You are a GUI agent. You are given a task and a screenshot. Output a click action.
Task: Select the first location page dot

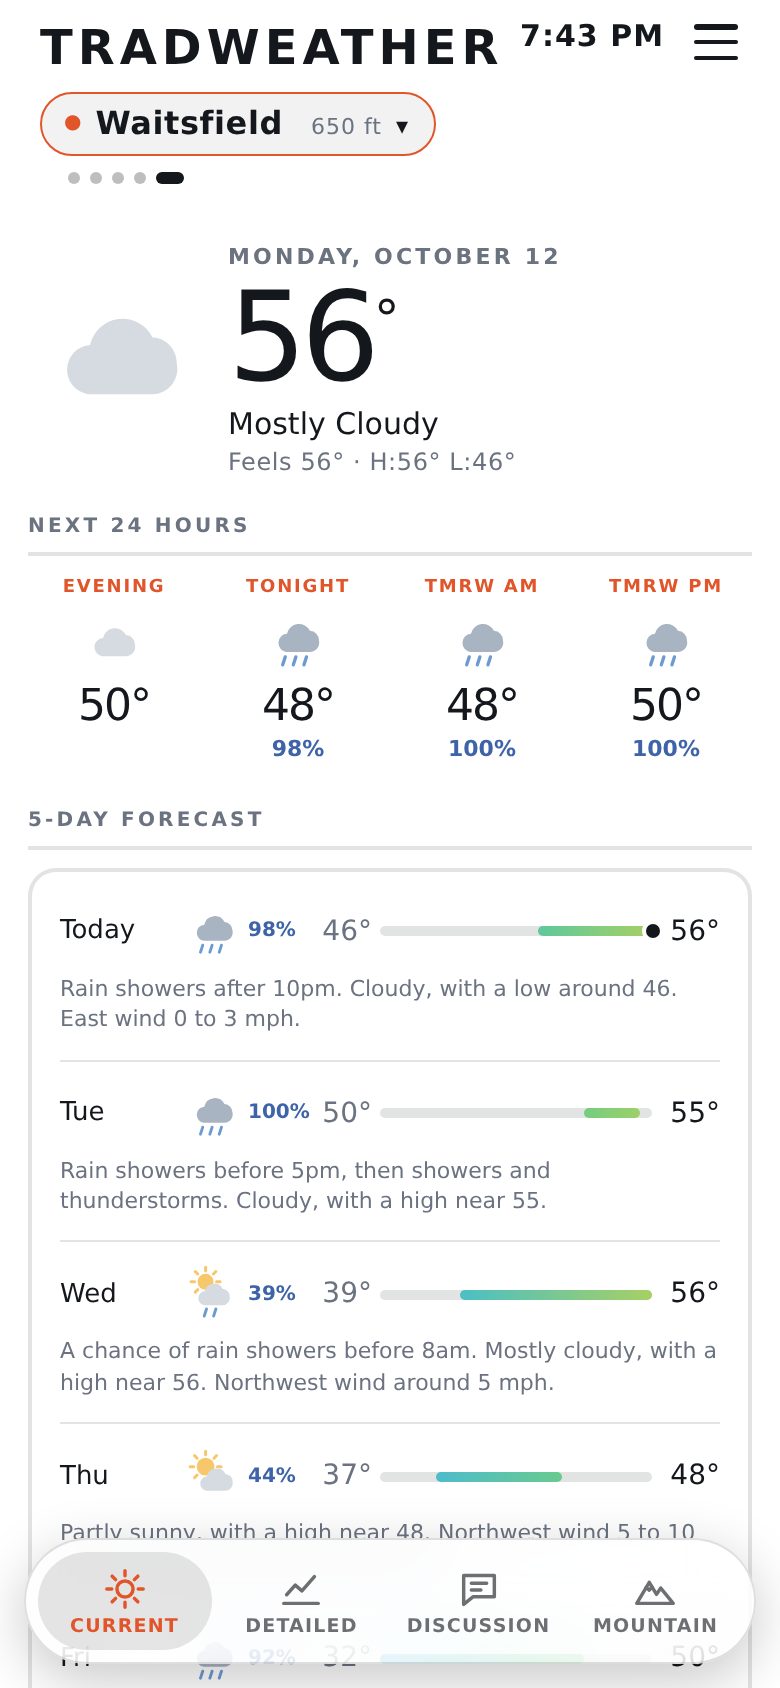tap(74, 178)
